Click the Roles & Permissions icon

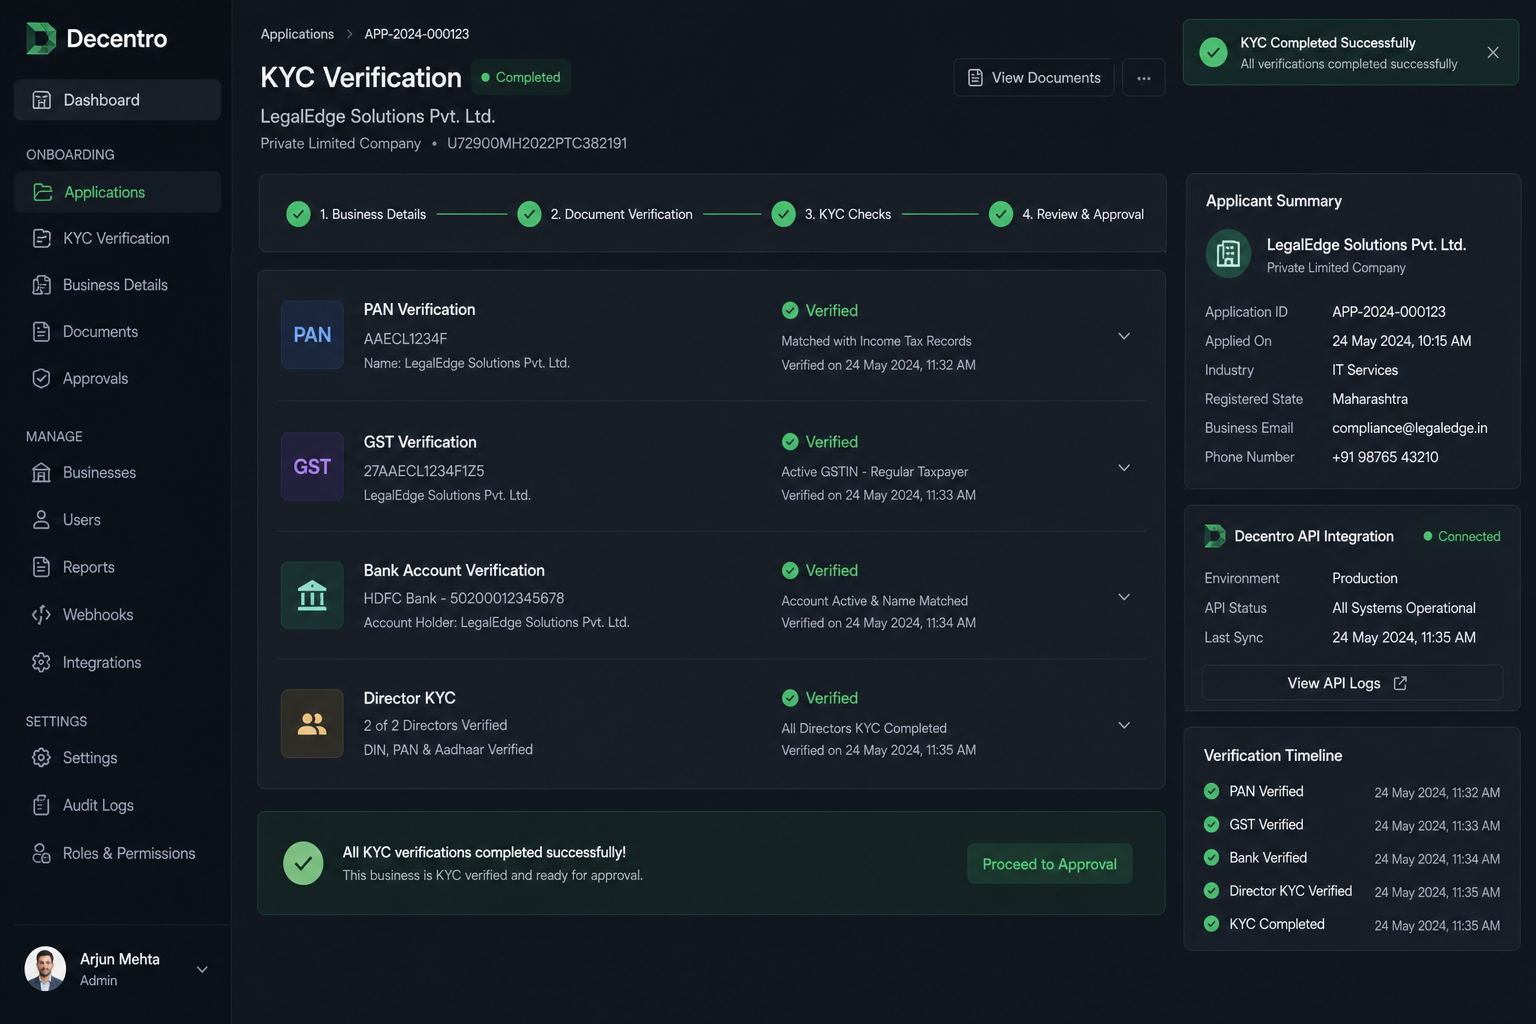[41, 853]
